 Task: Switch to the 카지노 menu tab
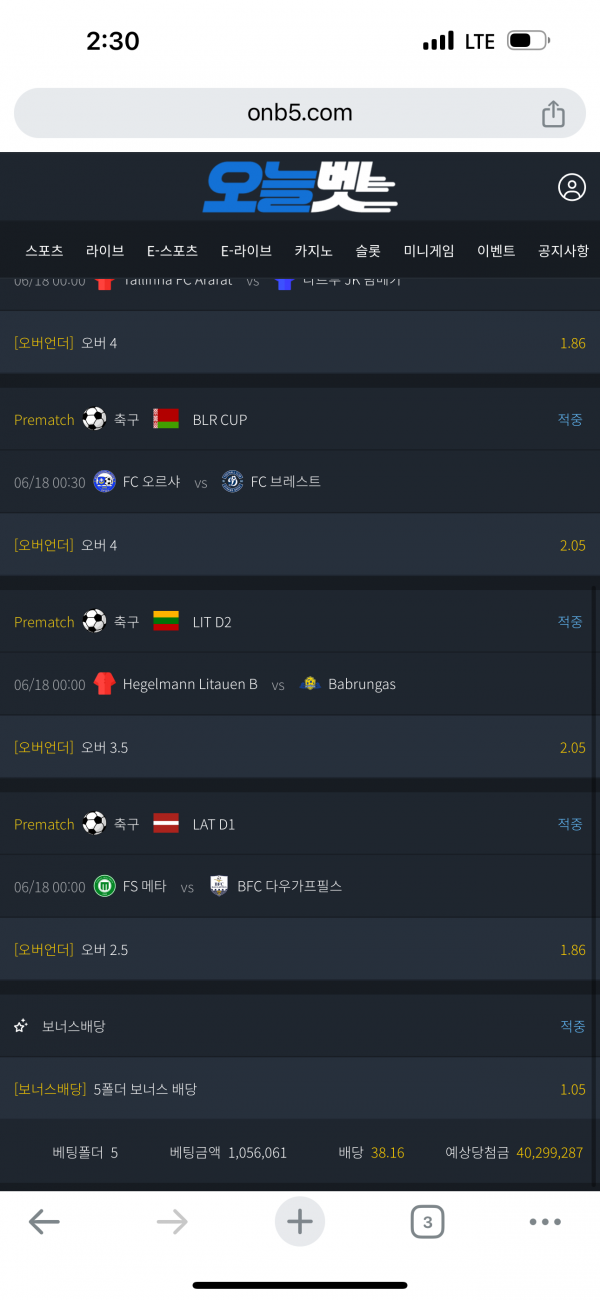(x=313, y=251)
